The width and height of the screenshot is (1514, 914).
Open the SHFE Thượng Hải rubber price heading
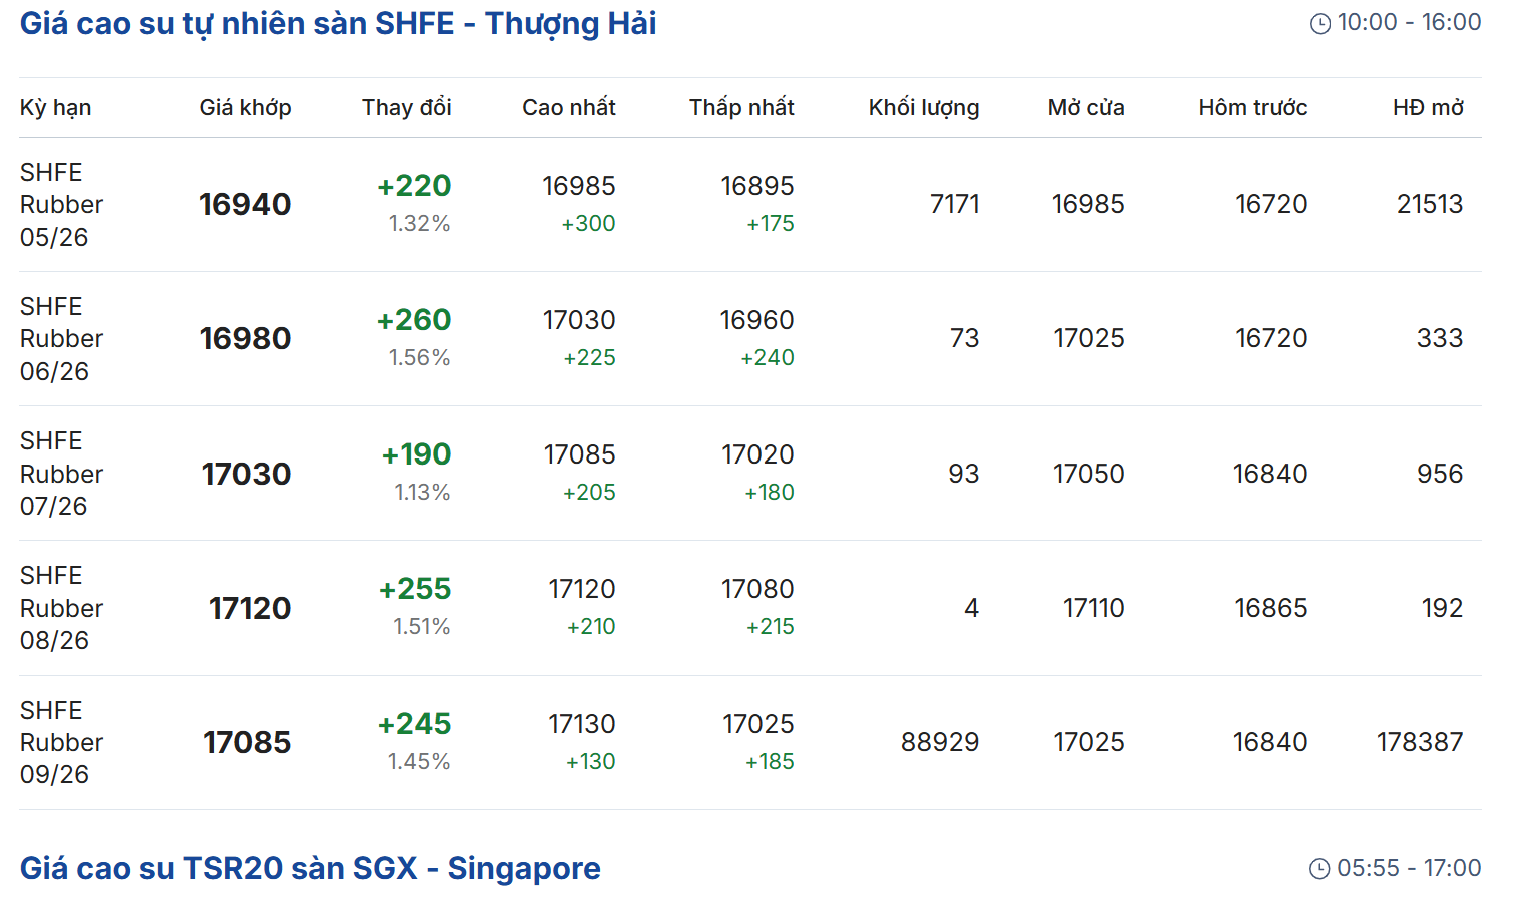click(x=338, y=24)
